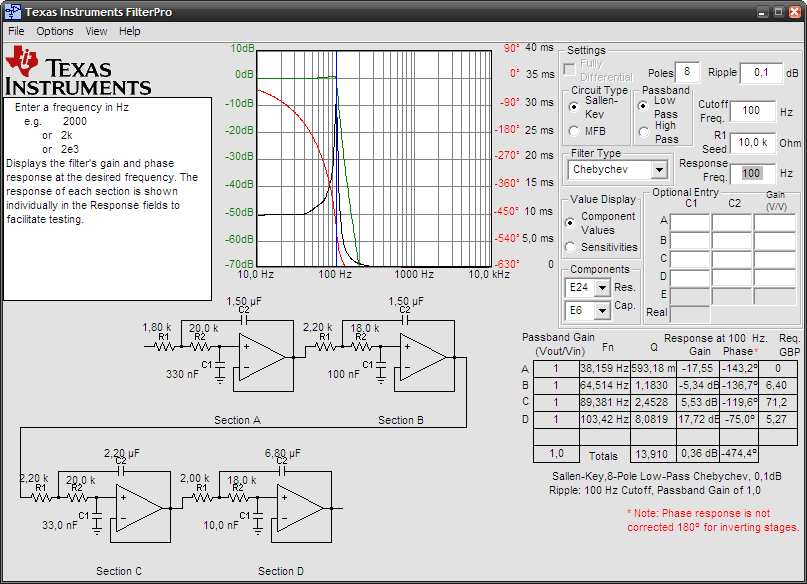
Task: Click Section A op-amp symbol
Action: (262, 358)
